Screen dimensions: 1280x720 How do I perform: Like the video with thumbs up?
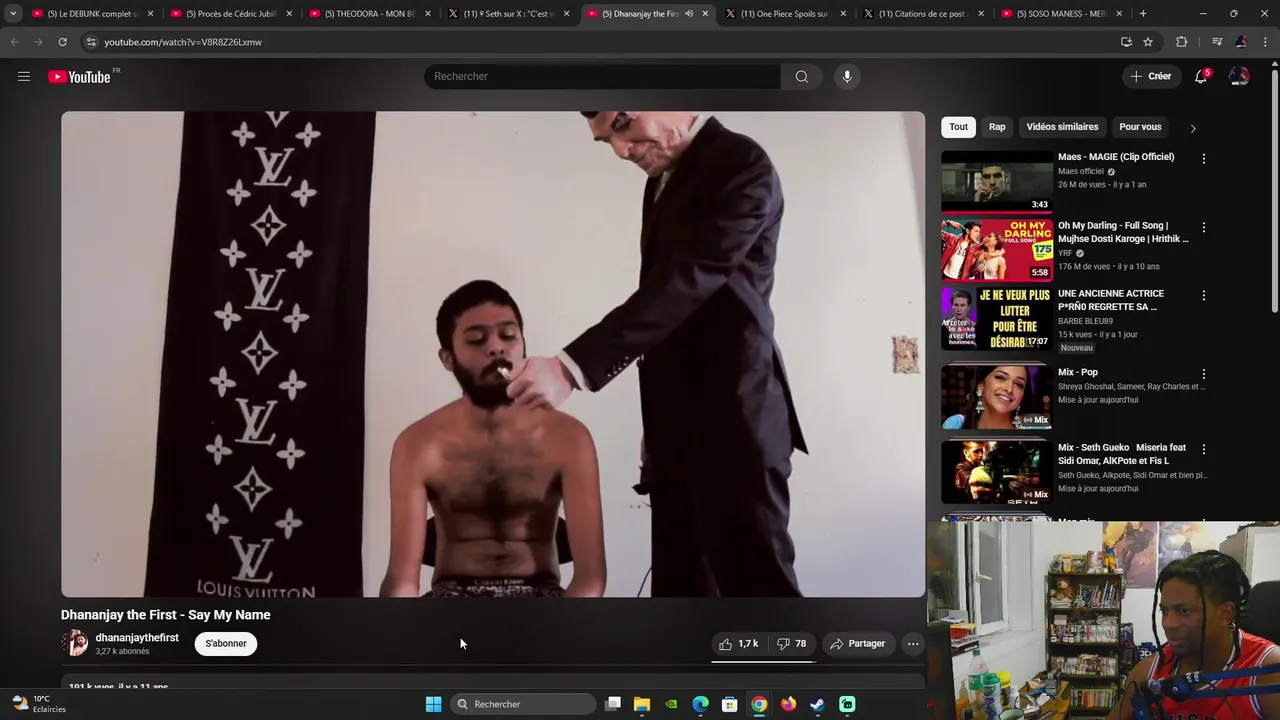[x=739, y=644]
